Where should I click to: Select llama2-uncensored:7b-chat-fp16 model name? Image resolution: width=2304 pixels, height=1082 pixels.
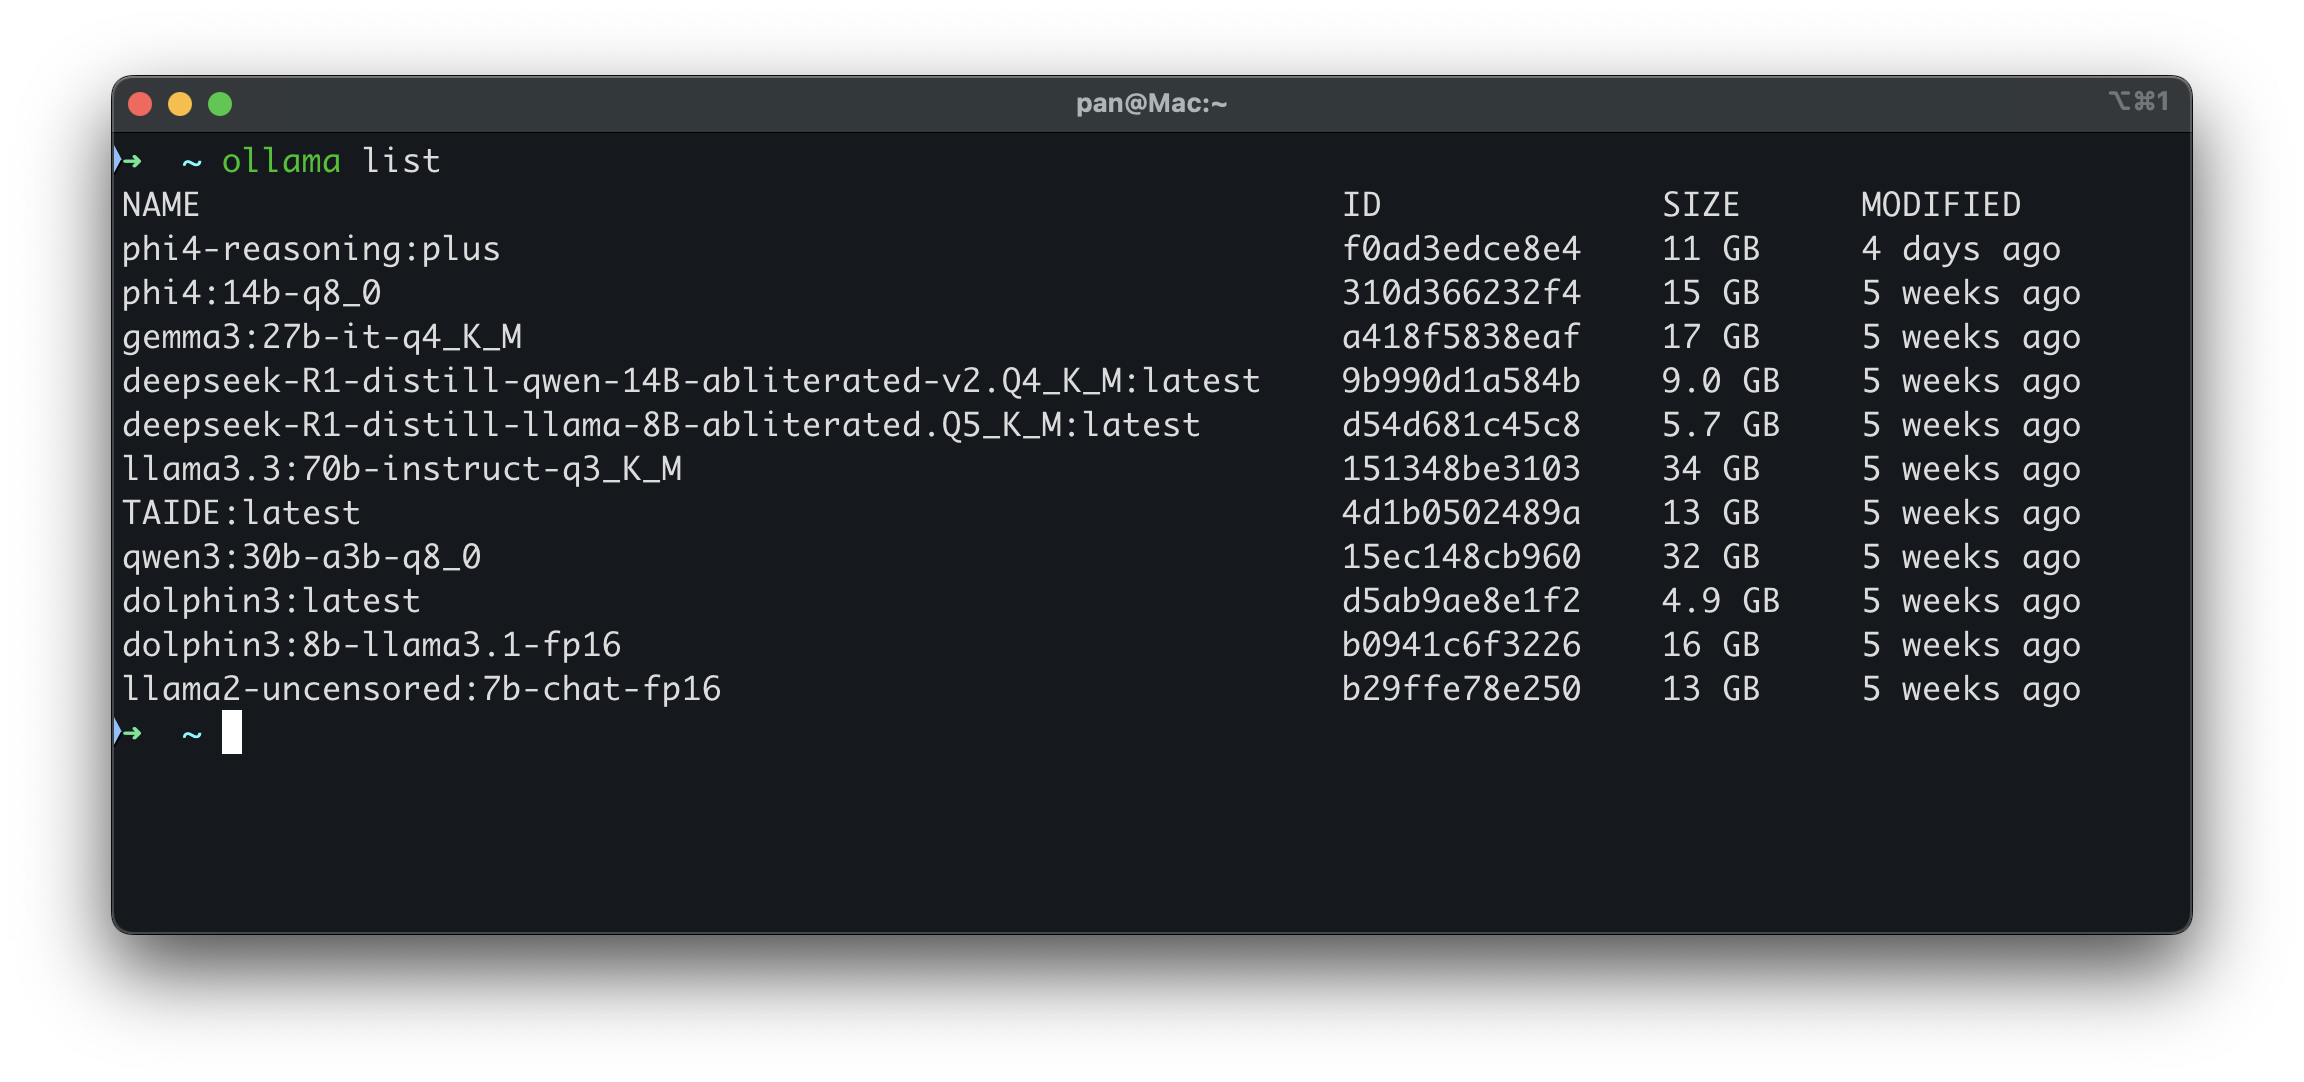(421, 689)
